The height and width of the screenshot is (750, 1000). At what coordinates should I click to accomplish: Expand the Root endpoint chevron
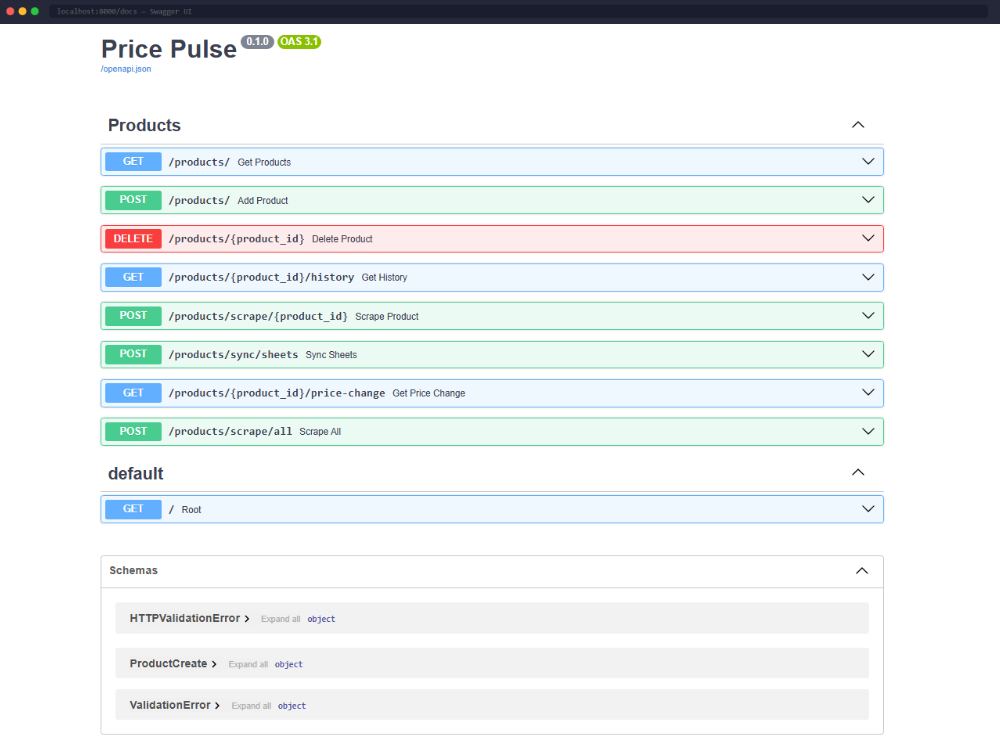coord(868,509)
